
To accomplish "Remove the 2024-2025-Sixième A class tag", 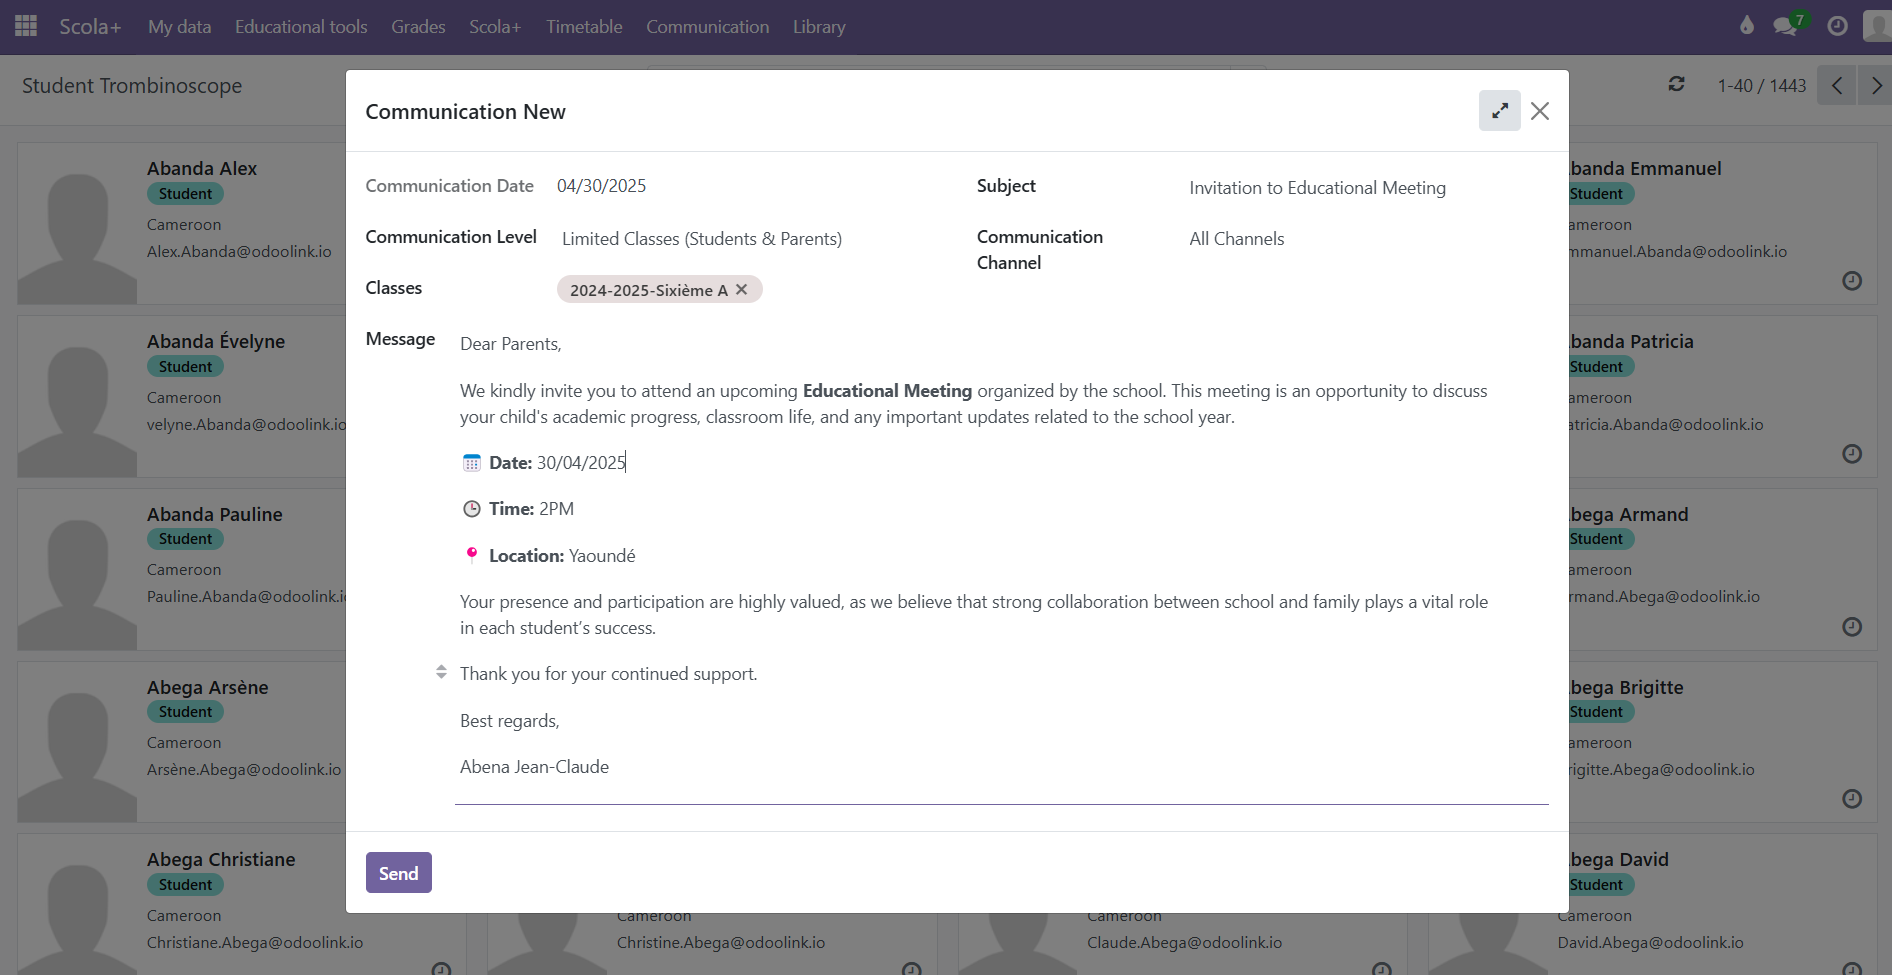I will click(741, 290).
